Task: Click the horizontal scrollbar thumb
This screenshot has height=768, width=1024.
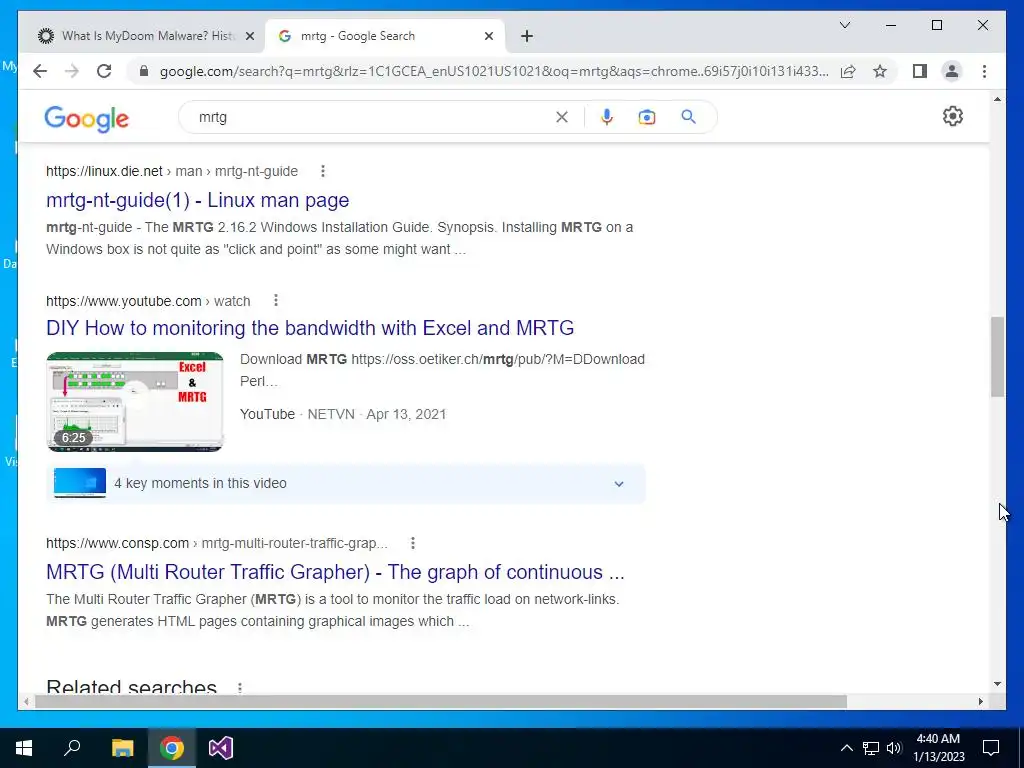Action: pyautogui.click(x=441, y=701)
